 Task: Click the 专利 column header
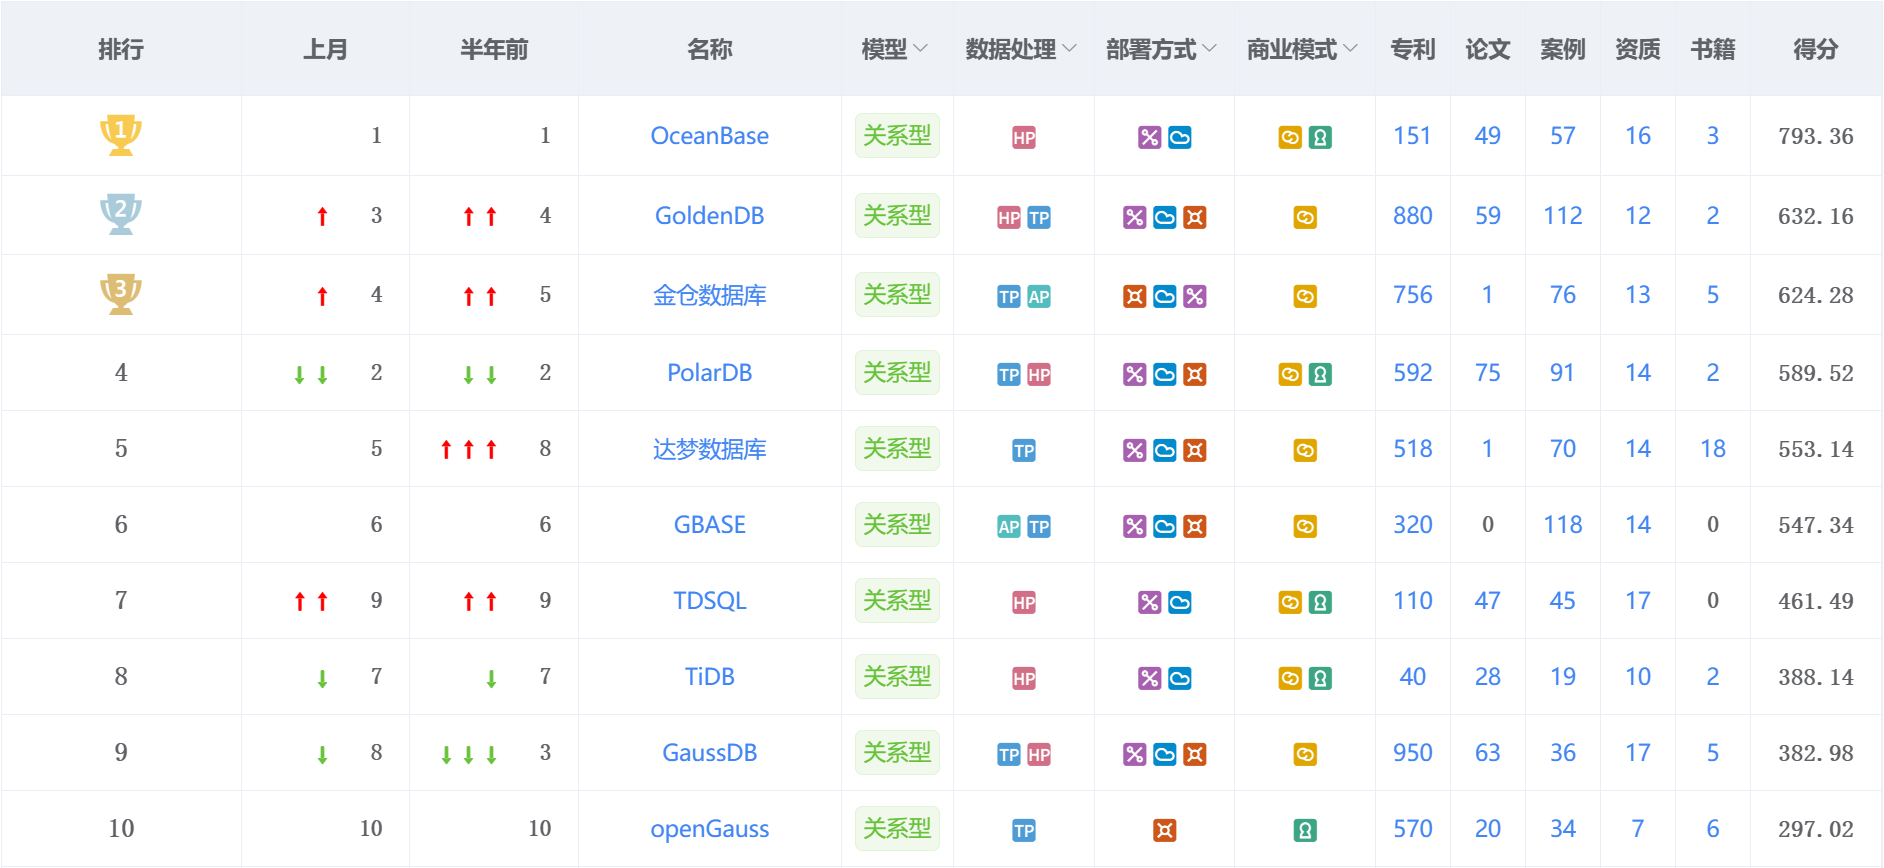coord(1413,49)
